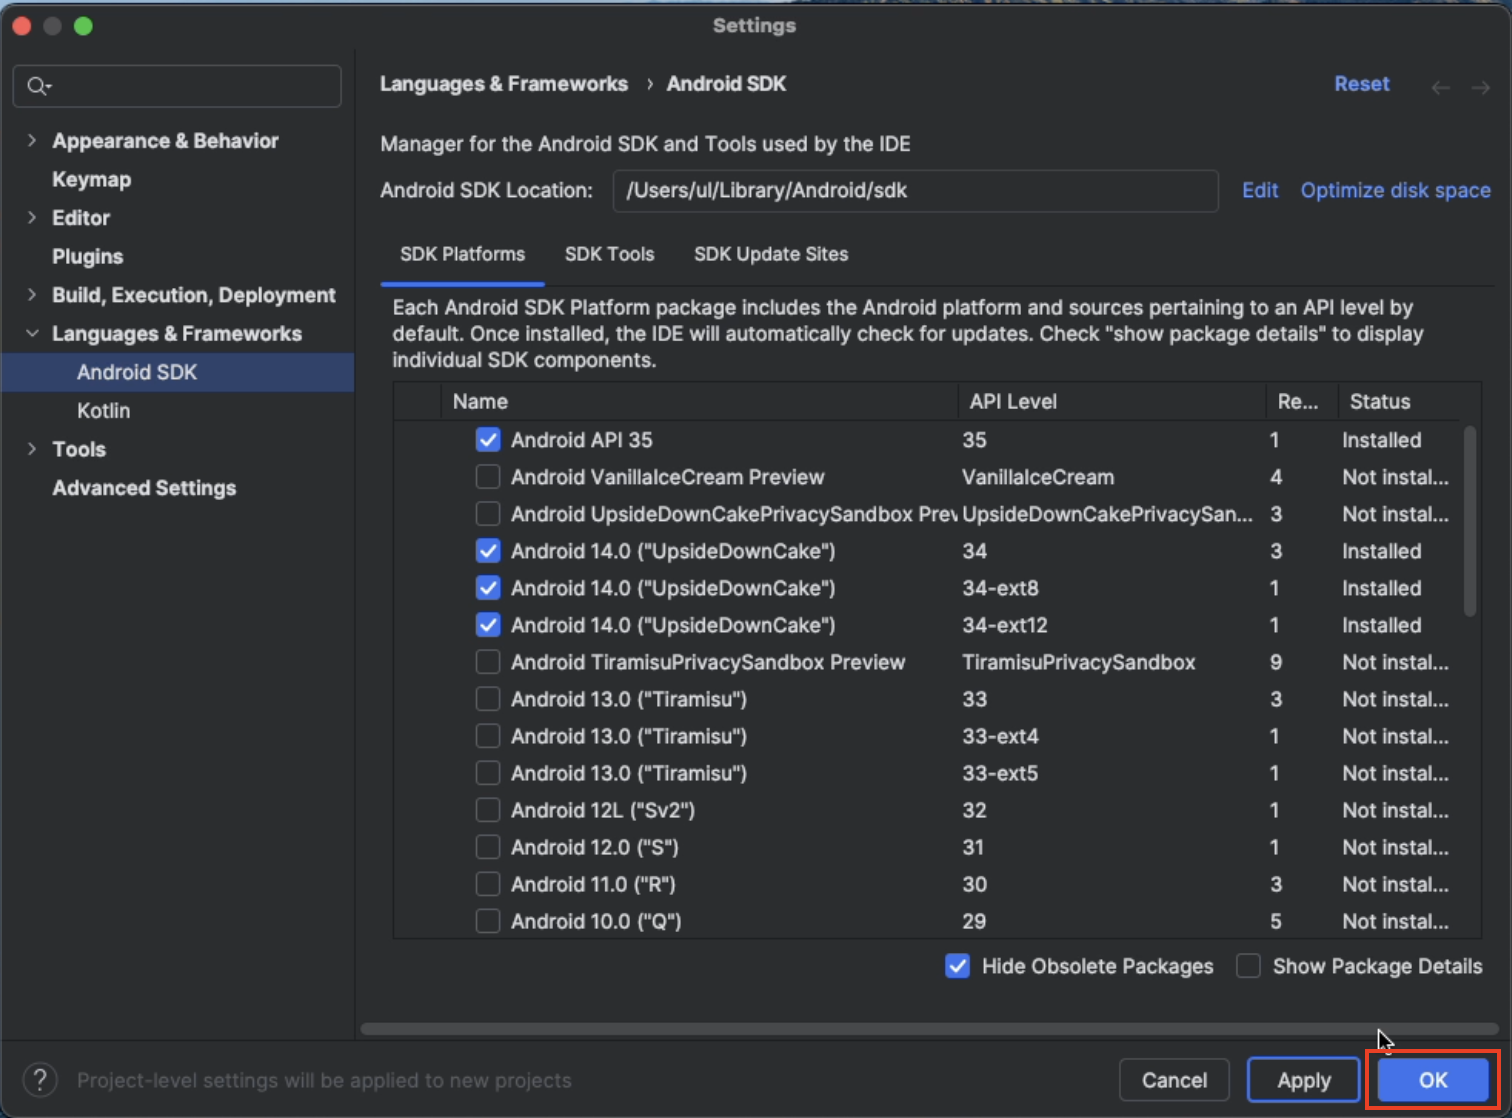Select the VanillaIceCream API level cell
1512x1118 pixels.
point(1038,477)
